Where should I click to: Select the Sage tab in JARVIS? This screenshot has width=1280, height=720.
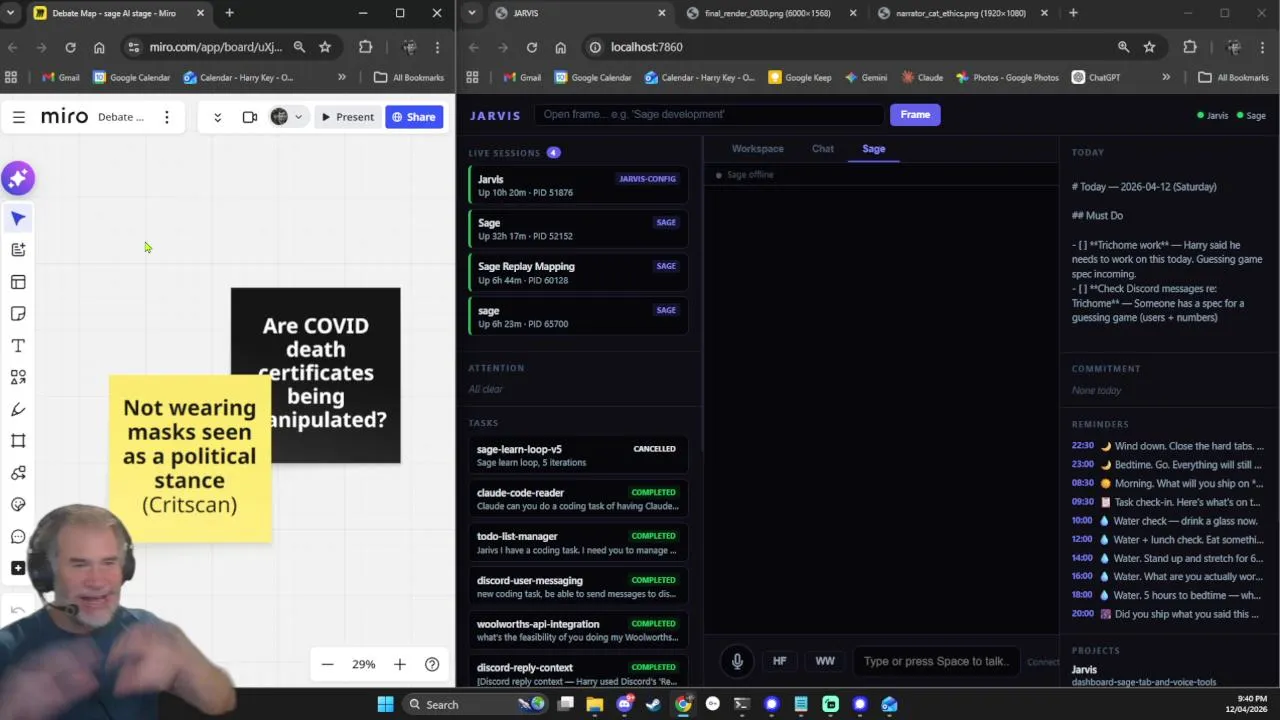874,148
